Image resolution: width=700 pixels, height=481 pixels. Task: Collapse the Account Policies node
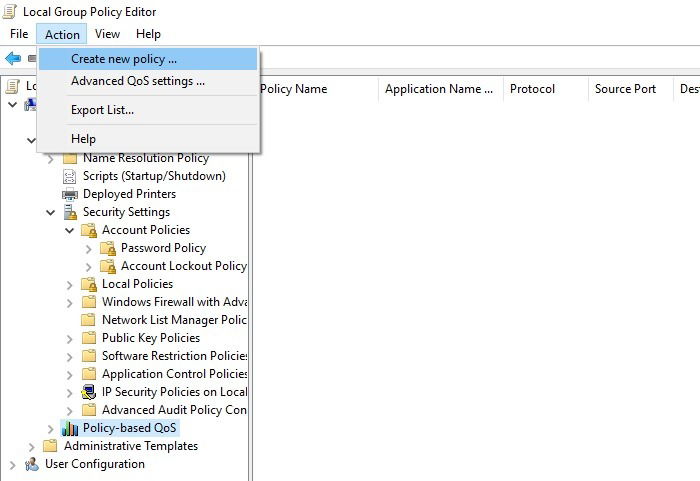click(x=70, y=230)
